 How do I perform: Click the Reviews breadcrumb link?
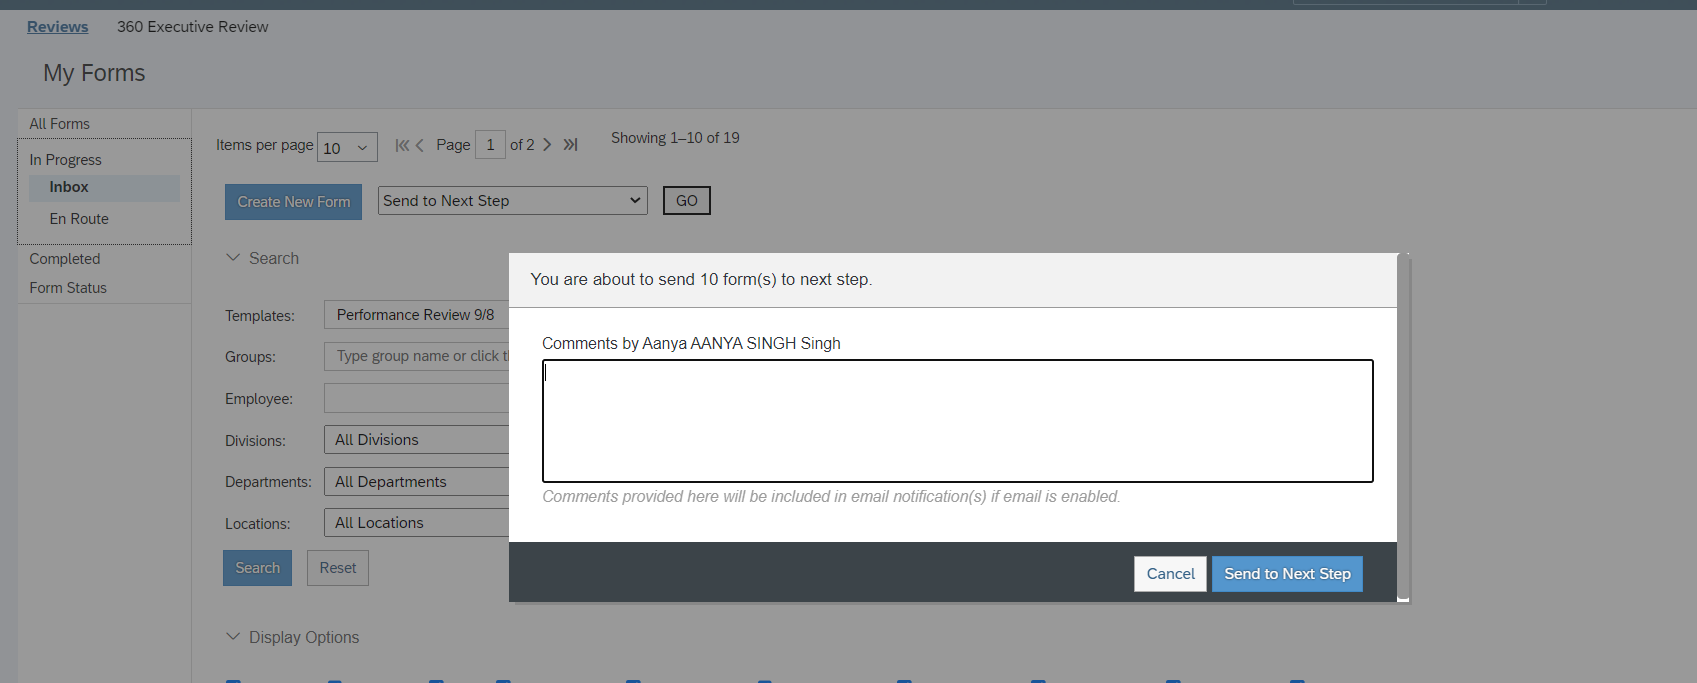tap(57, 27)
